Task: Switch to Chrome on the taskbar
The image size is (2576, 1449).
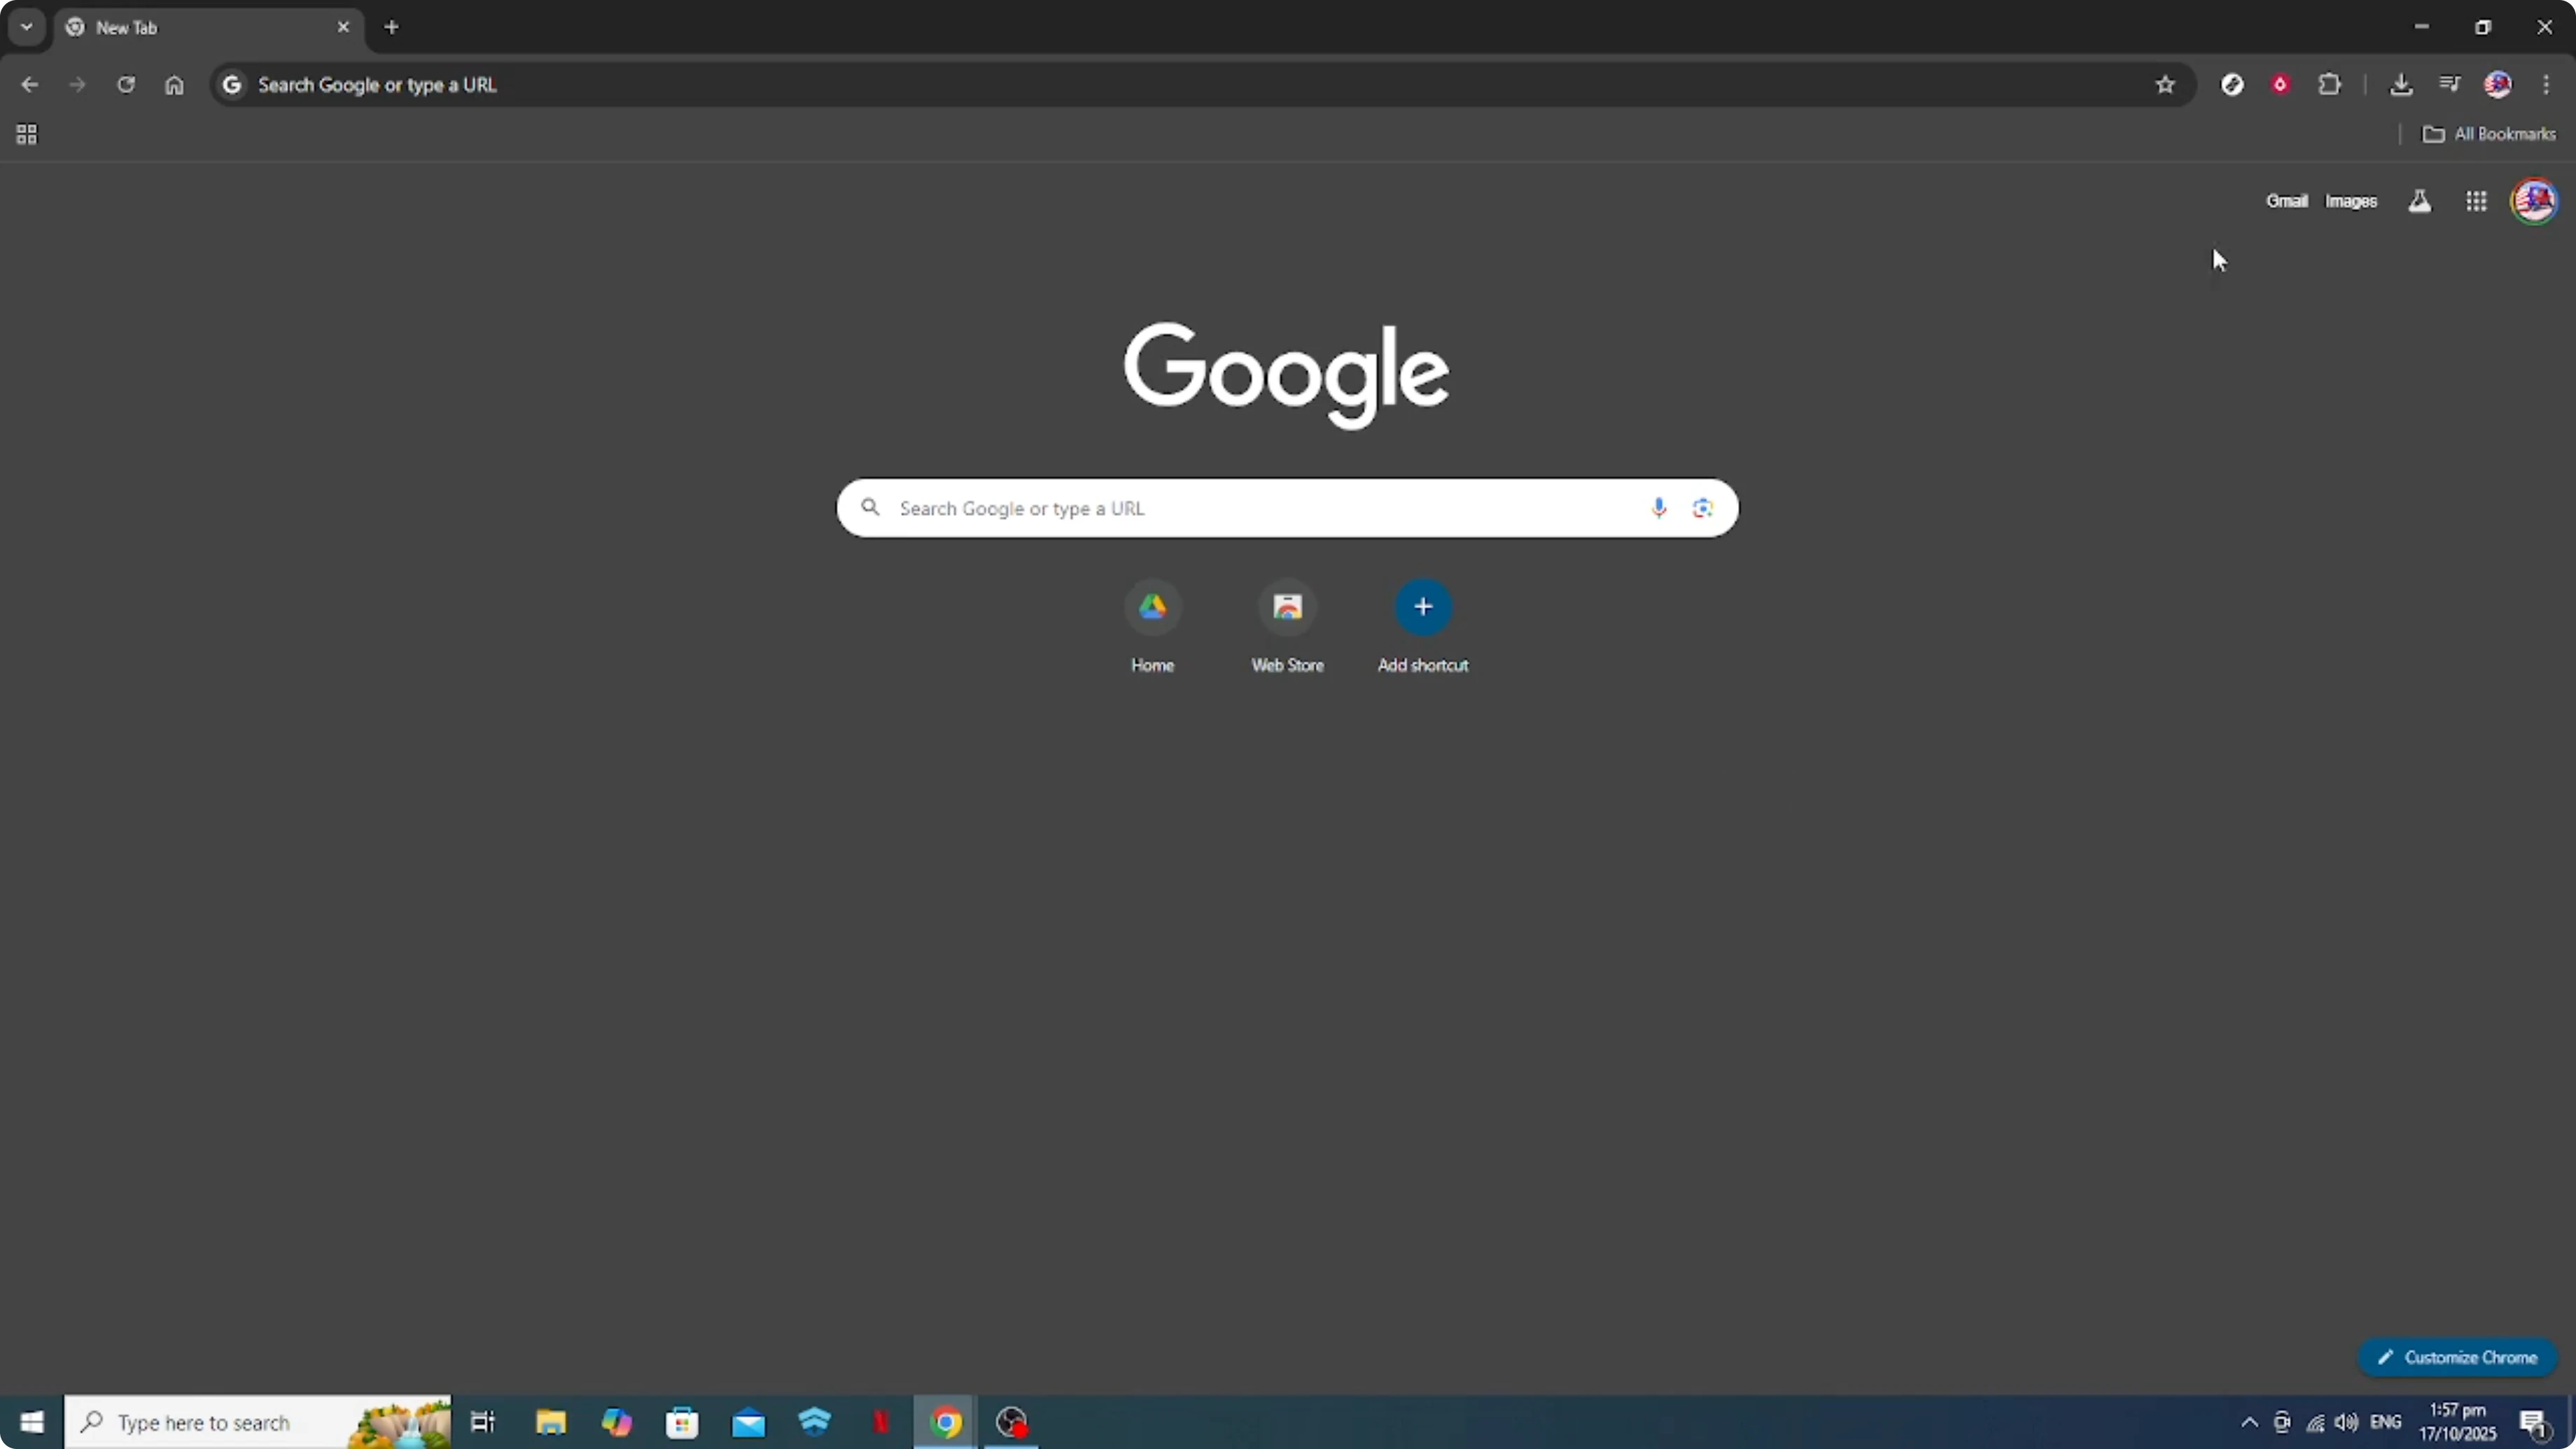Action: pyautogui.click(x=946, y=1422)
